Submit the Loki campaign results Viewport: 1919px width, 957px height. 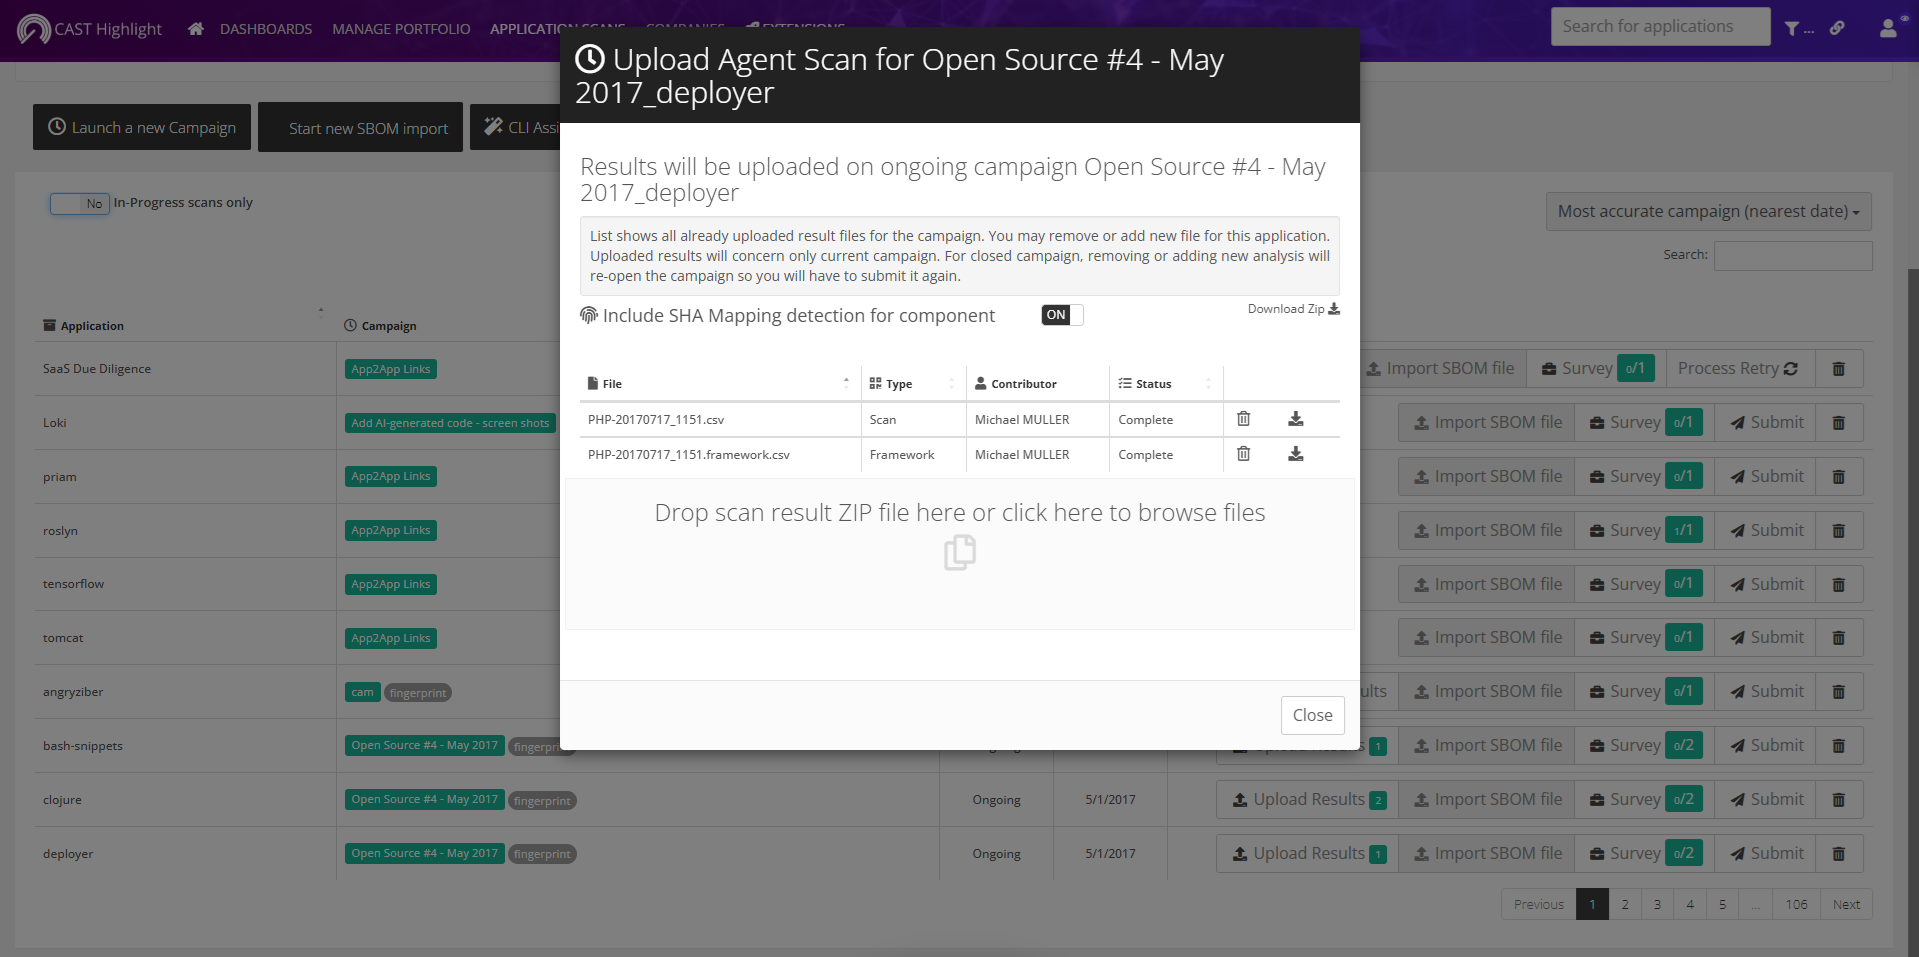coord(1767,422)
